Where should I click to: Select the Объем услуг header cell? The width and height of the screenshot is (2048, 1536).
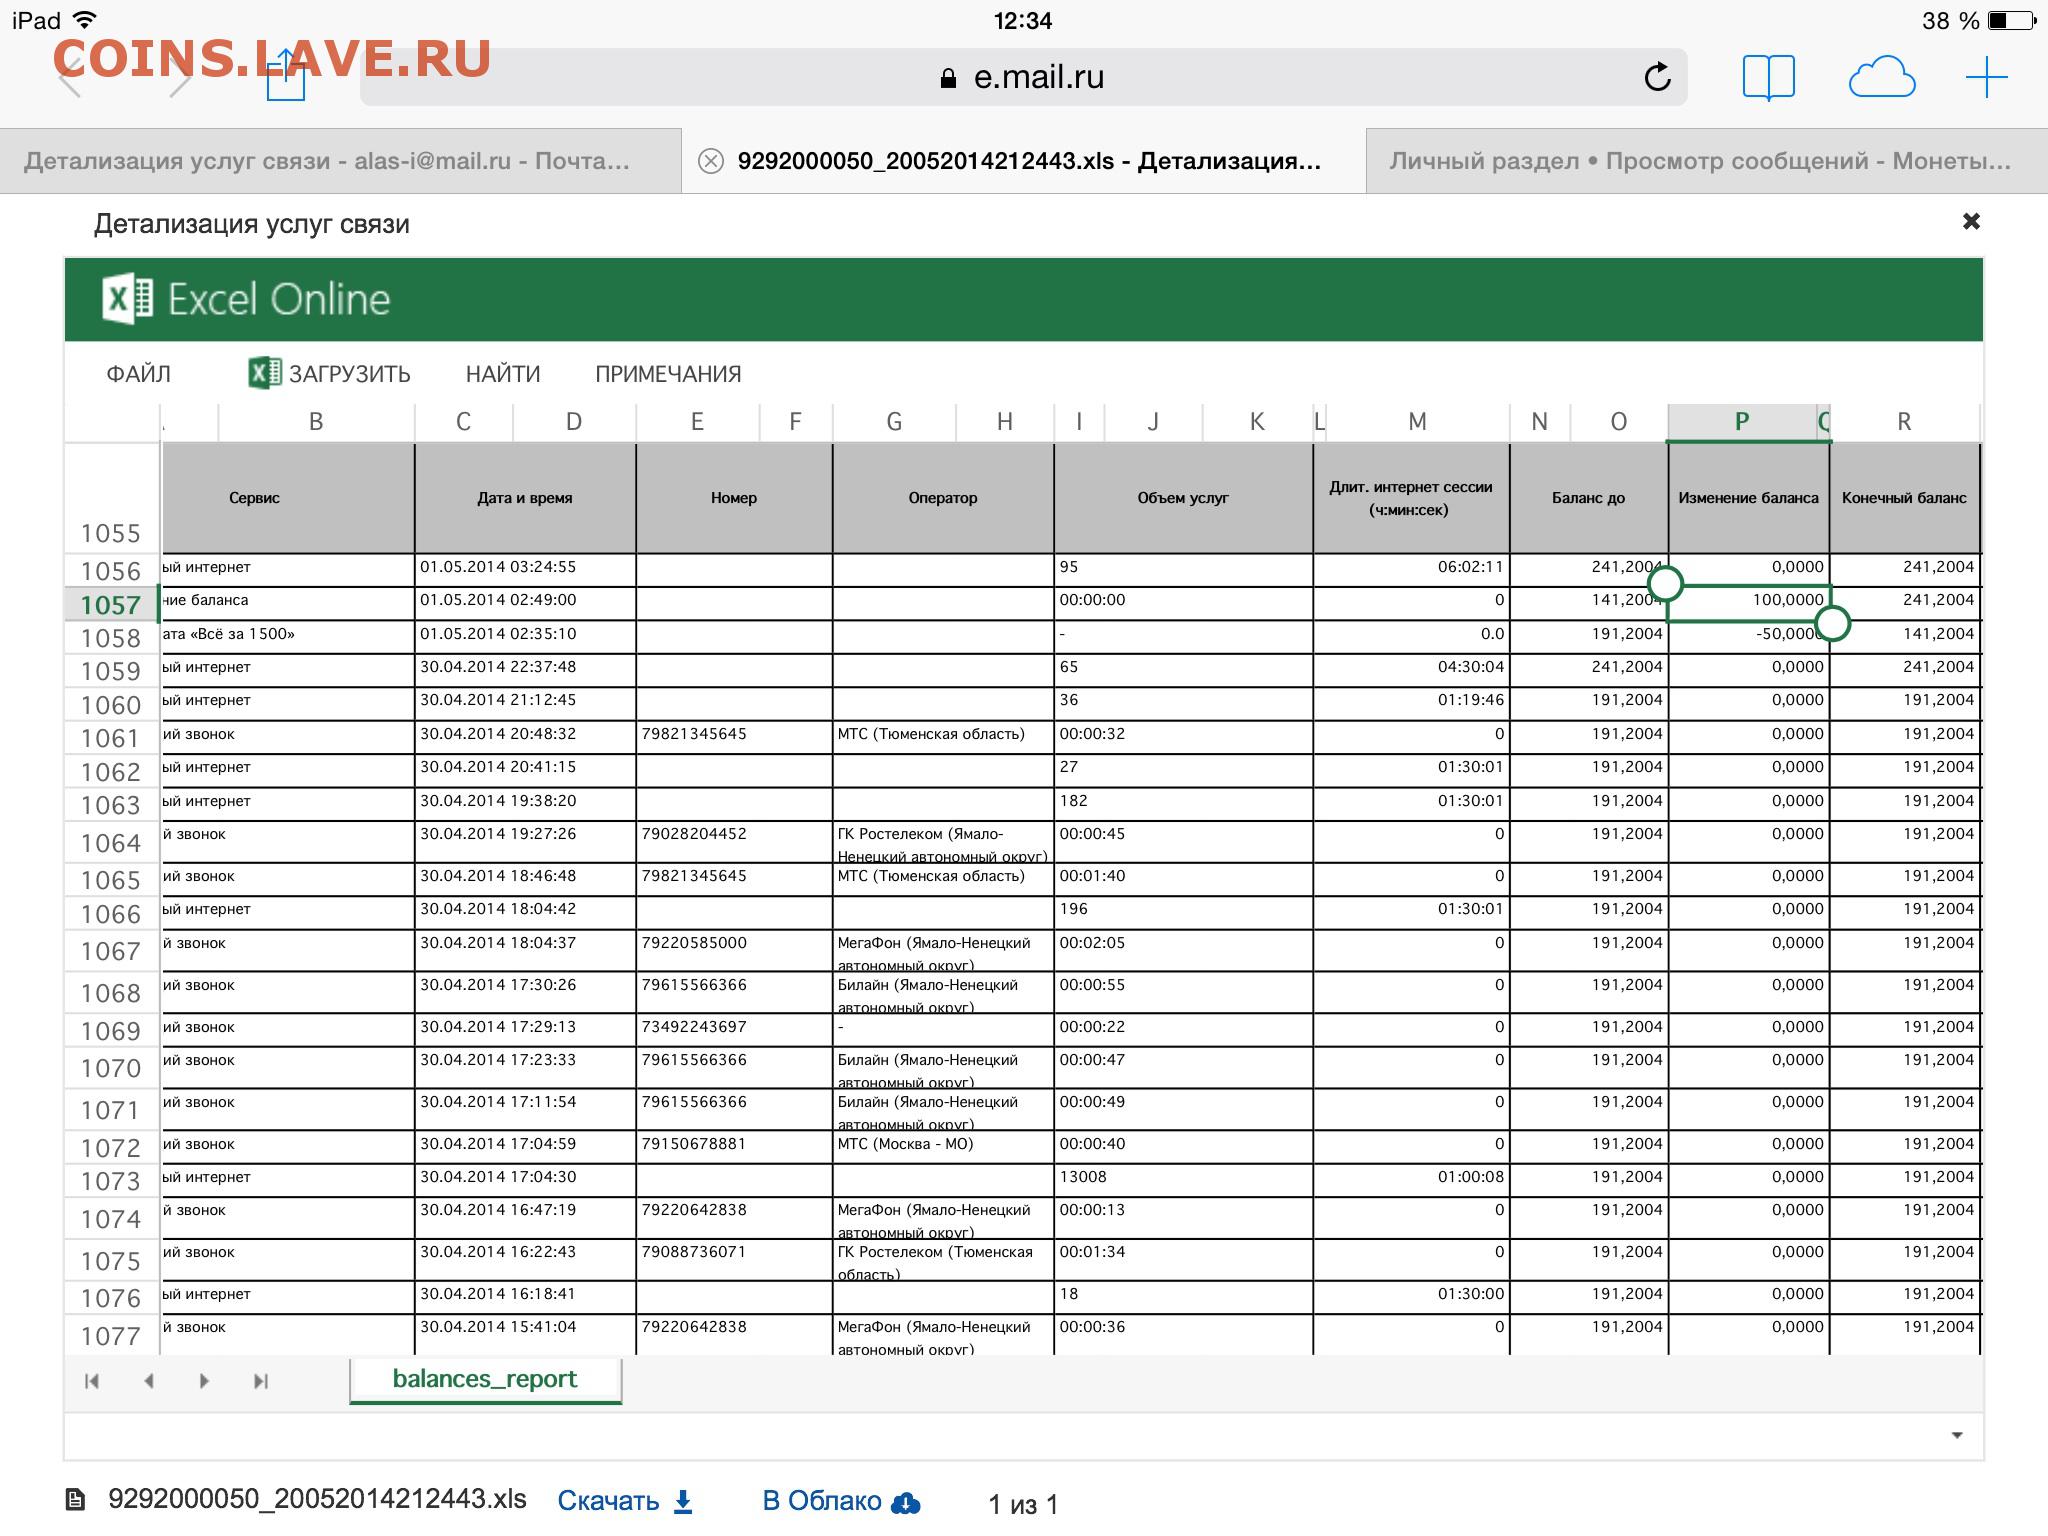click(x=1183, y=498)
